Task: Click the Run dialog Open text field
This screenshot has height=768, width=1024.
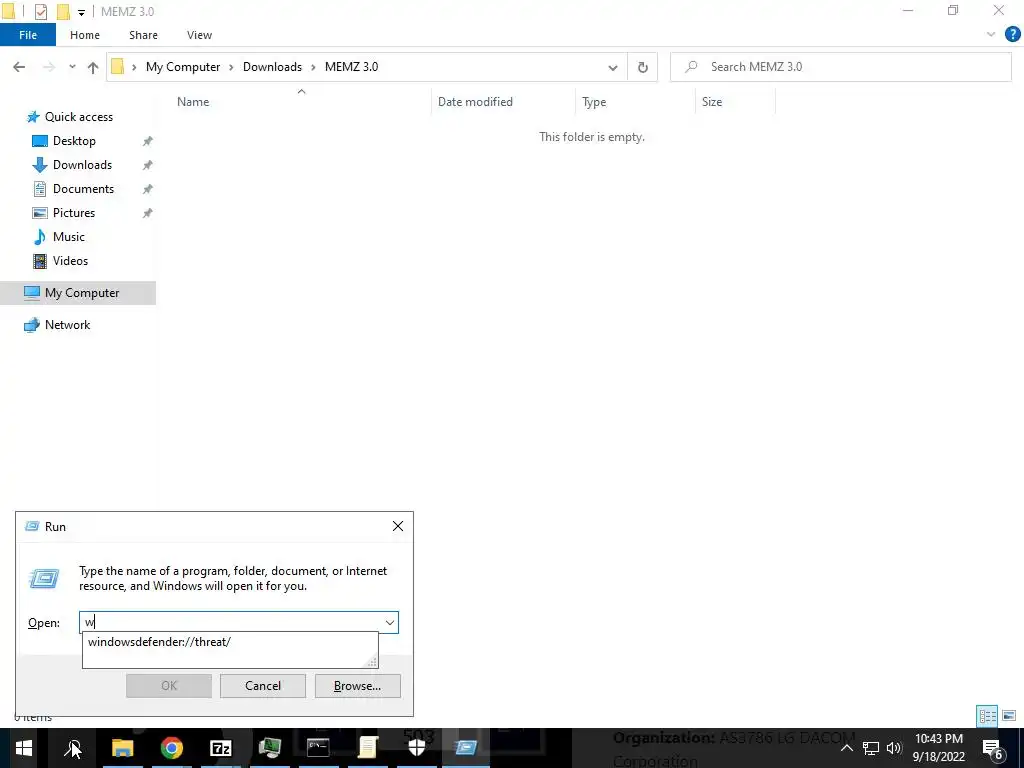Action: (231, 622)
